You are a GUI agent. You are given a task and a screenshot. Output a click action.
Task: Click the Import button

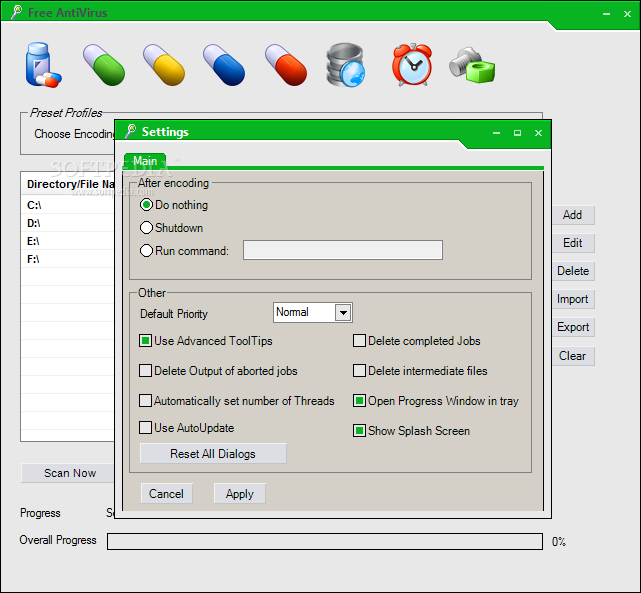tap(573, 299)
